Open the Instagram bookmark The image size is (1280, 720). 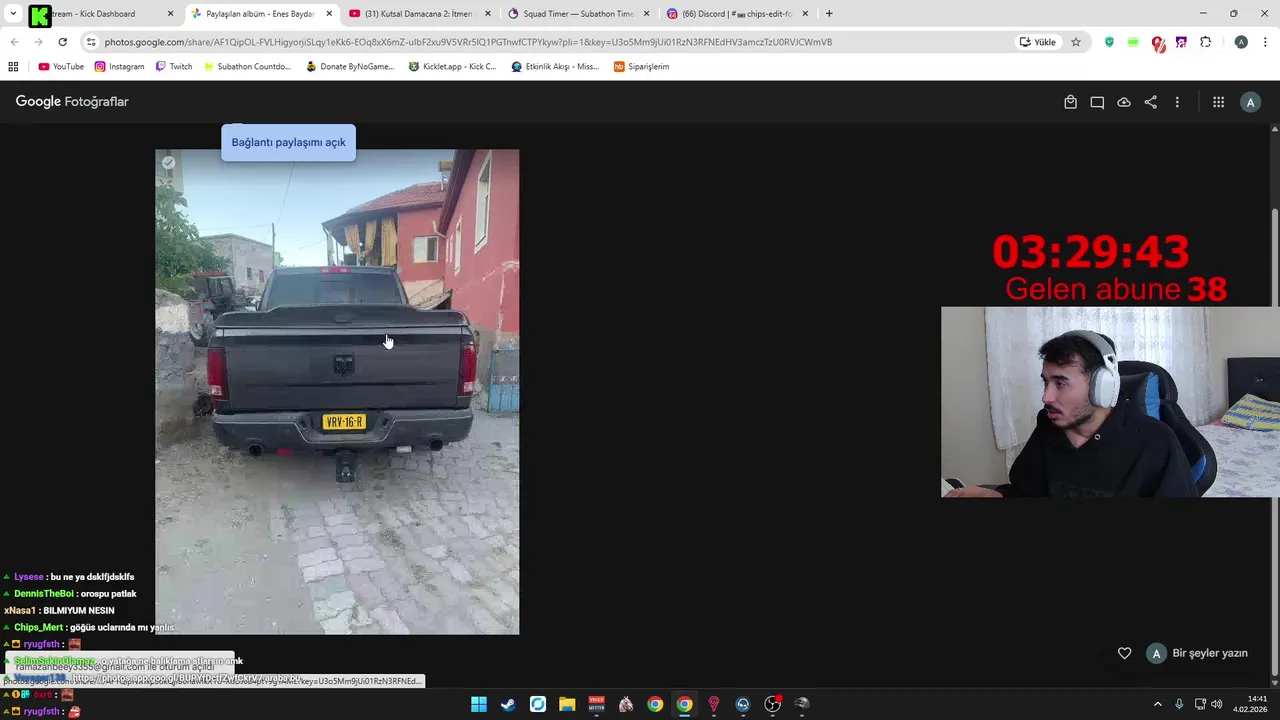pyautogui.click(x=119, y=67)
